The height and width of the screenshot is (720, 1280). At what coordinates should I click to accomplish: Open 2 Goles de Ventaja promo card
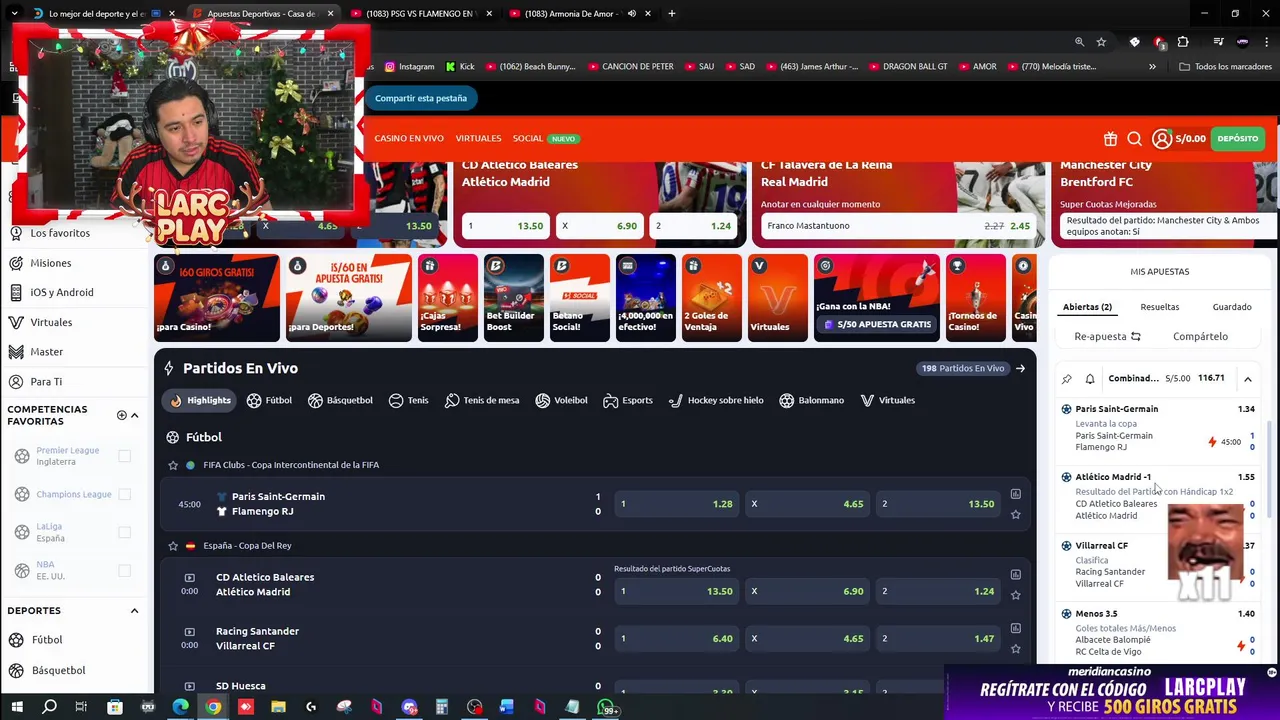click(x=712, y=298)
